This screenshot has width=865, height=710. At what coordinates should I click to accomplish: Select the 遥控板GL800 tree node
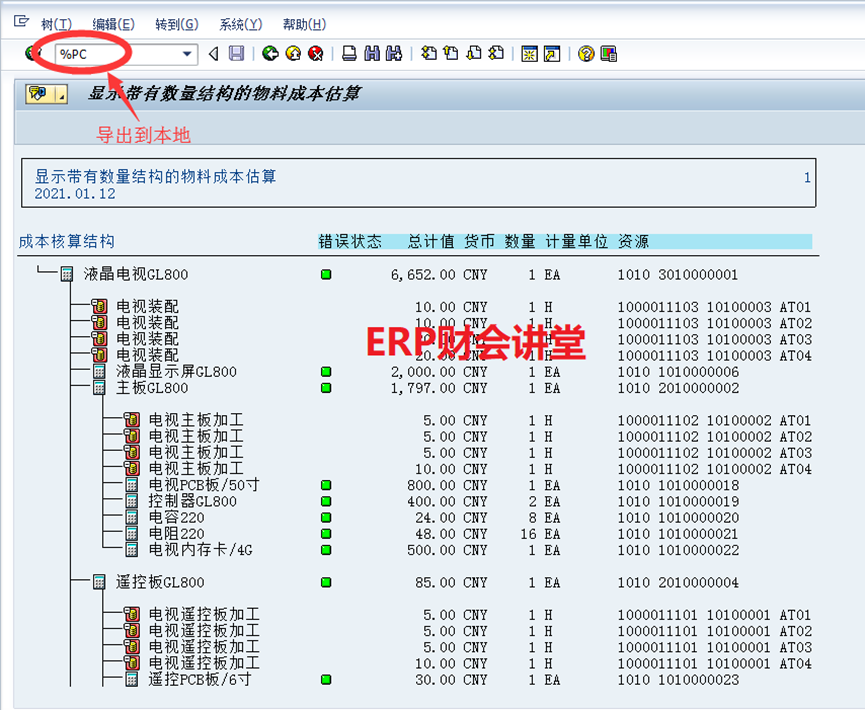[x=160, y=582]
